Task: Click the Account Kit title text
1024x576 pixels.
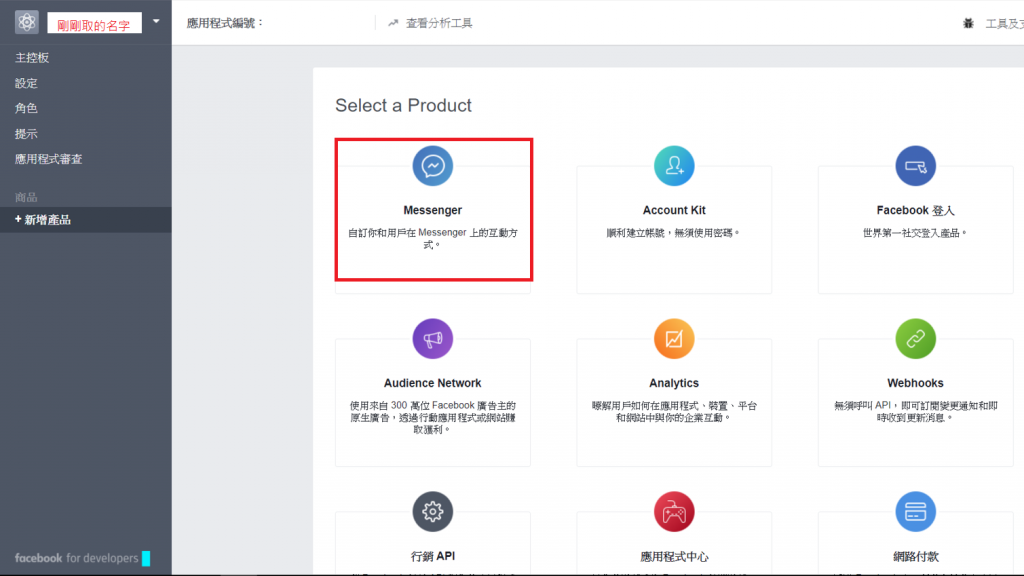Action: (x=674, y=210)
